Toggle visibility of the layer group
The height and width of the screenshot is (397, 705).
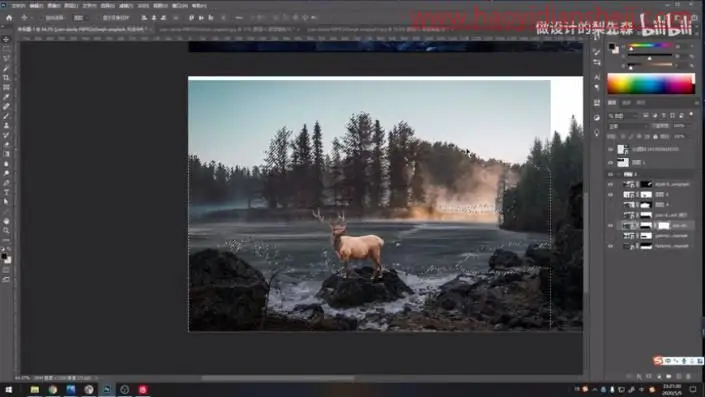pyautogui.click(x=611, y=174)
